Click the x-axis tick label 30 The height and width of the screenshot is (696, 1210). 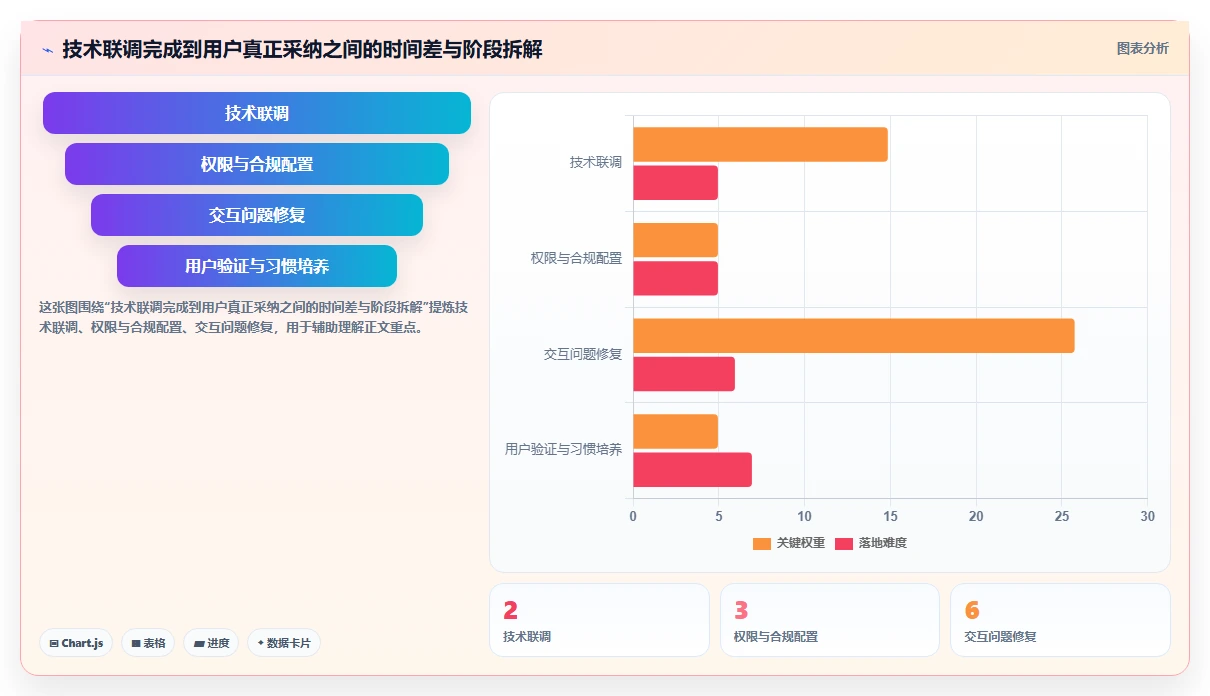(x=1147, y=516)
